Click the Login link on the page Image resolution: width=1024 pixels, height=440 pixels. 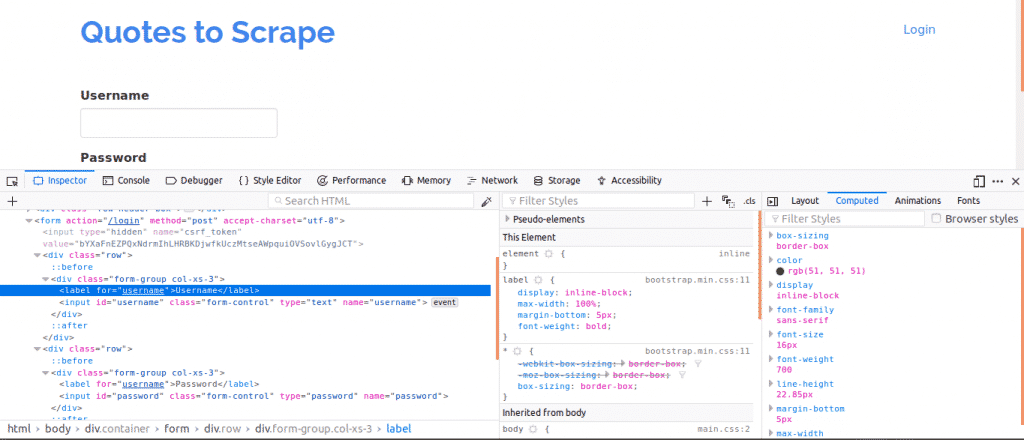point(919,29)
